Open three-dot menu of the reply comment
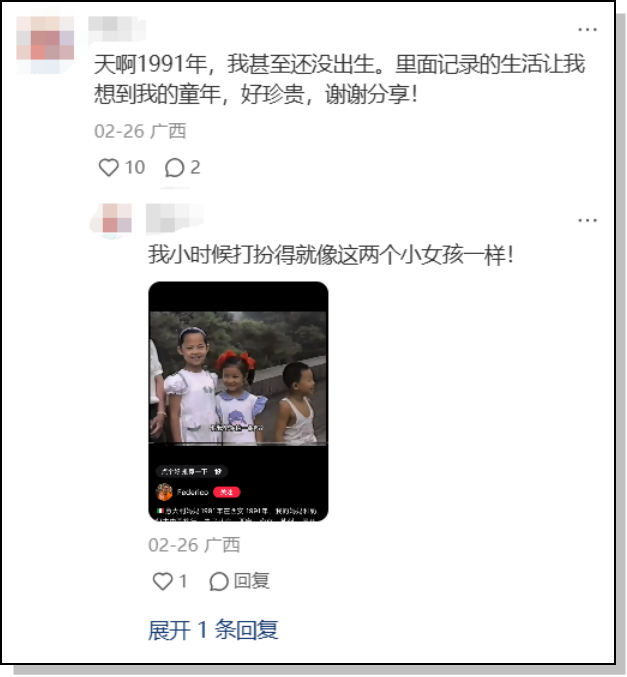627x677 pixels. [587, 220]
